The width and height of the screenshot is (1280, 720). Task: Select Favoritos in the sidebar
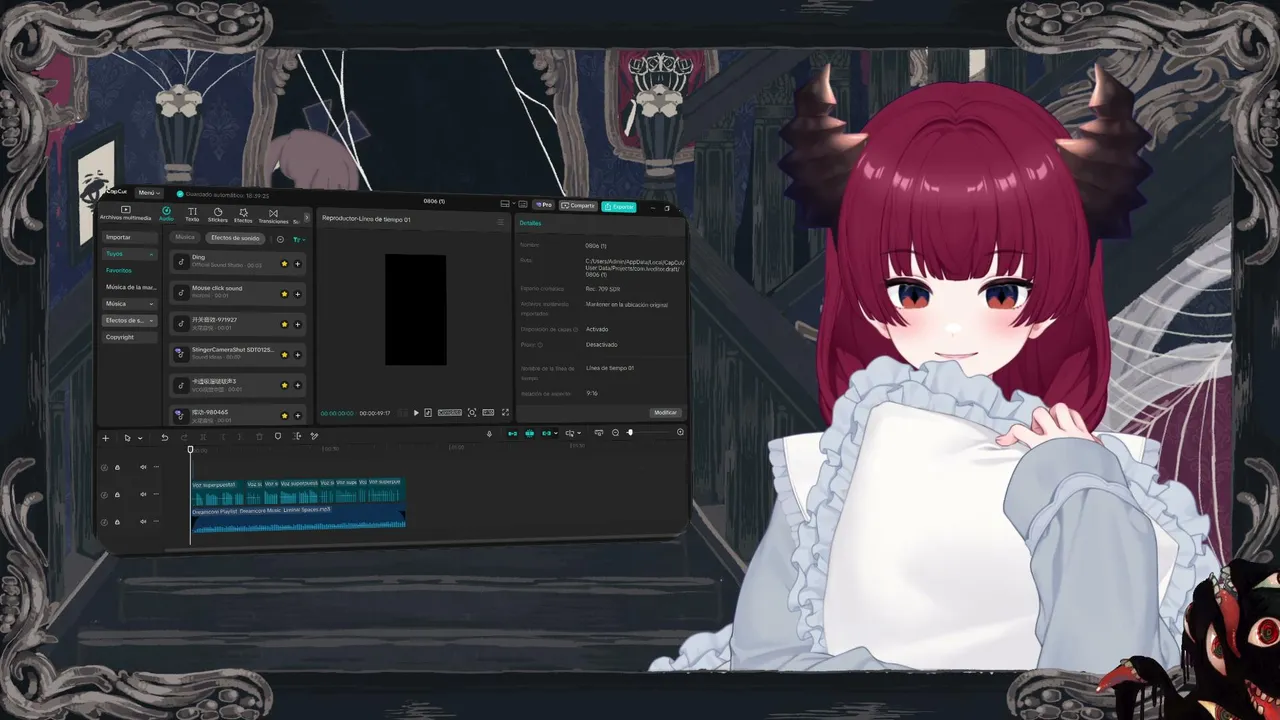[119, 270]
